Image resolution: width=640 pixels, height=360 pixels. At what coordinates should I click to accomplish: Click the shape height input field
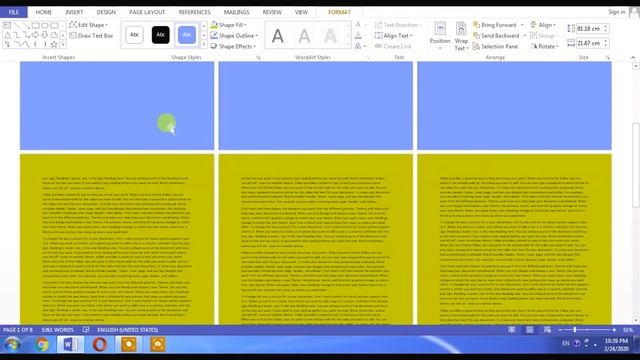589,29
